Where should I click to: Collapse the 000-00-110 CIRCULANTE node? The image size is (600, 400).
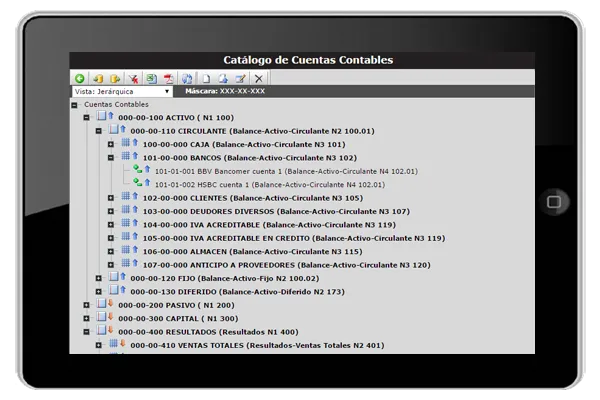click(99, 131)
